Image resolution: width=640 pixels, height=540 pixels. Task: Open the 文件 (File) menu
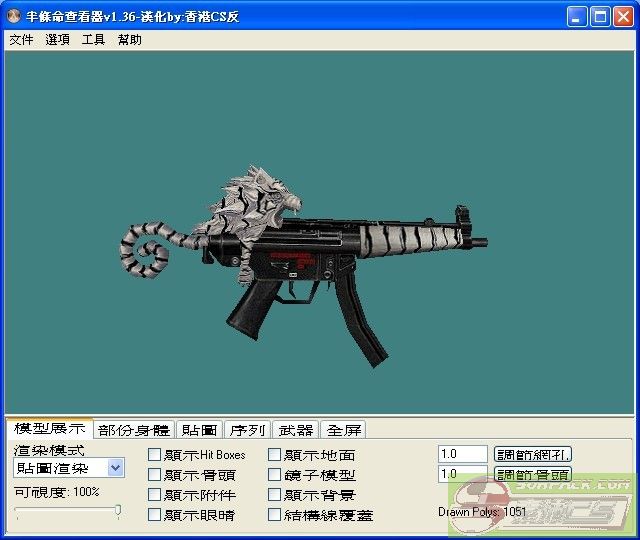click(x=21, y=40)
